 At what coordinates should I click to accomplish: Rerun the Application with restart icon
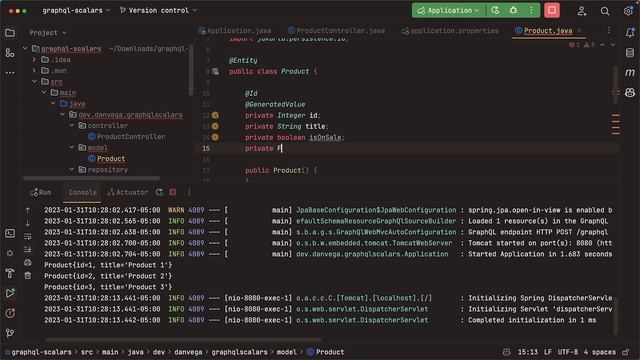coord(495,11)
